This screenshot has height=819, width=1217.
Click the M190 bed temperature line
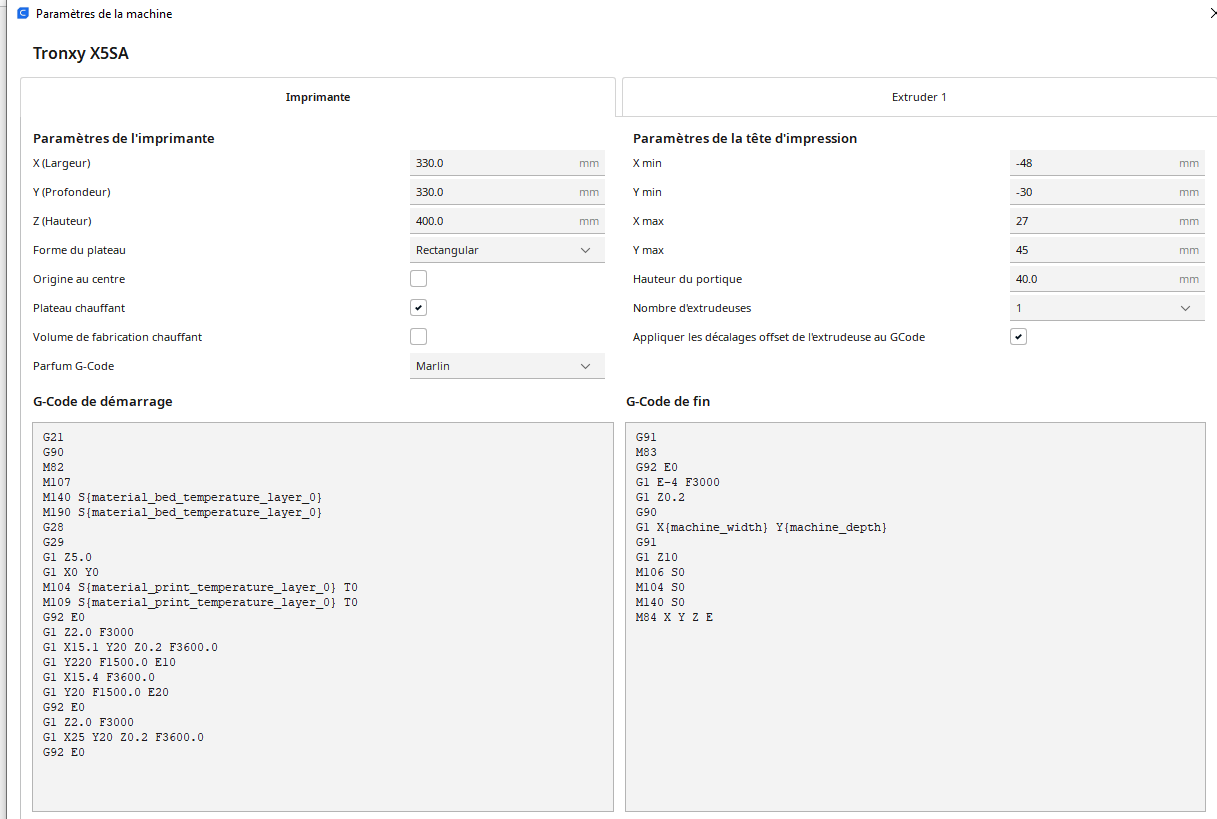(x=182, y=512)
